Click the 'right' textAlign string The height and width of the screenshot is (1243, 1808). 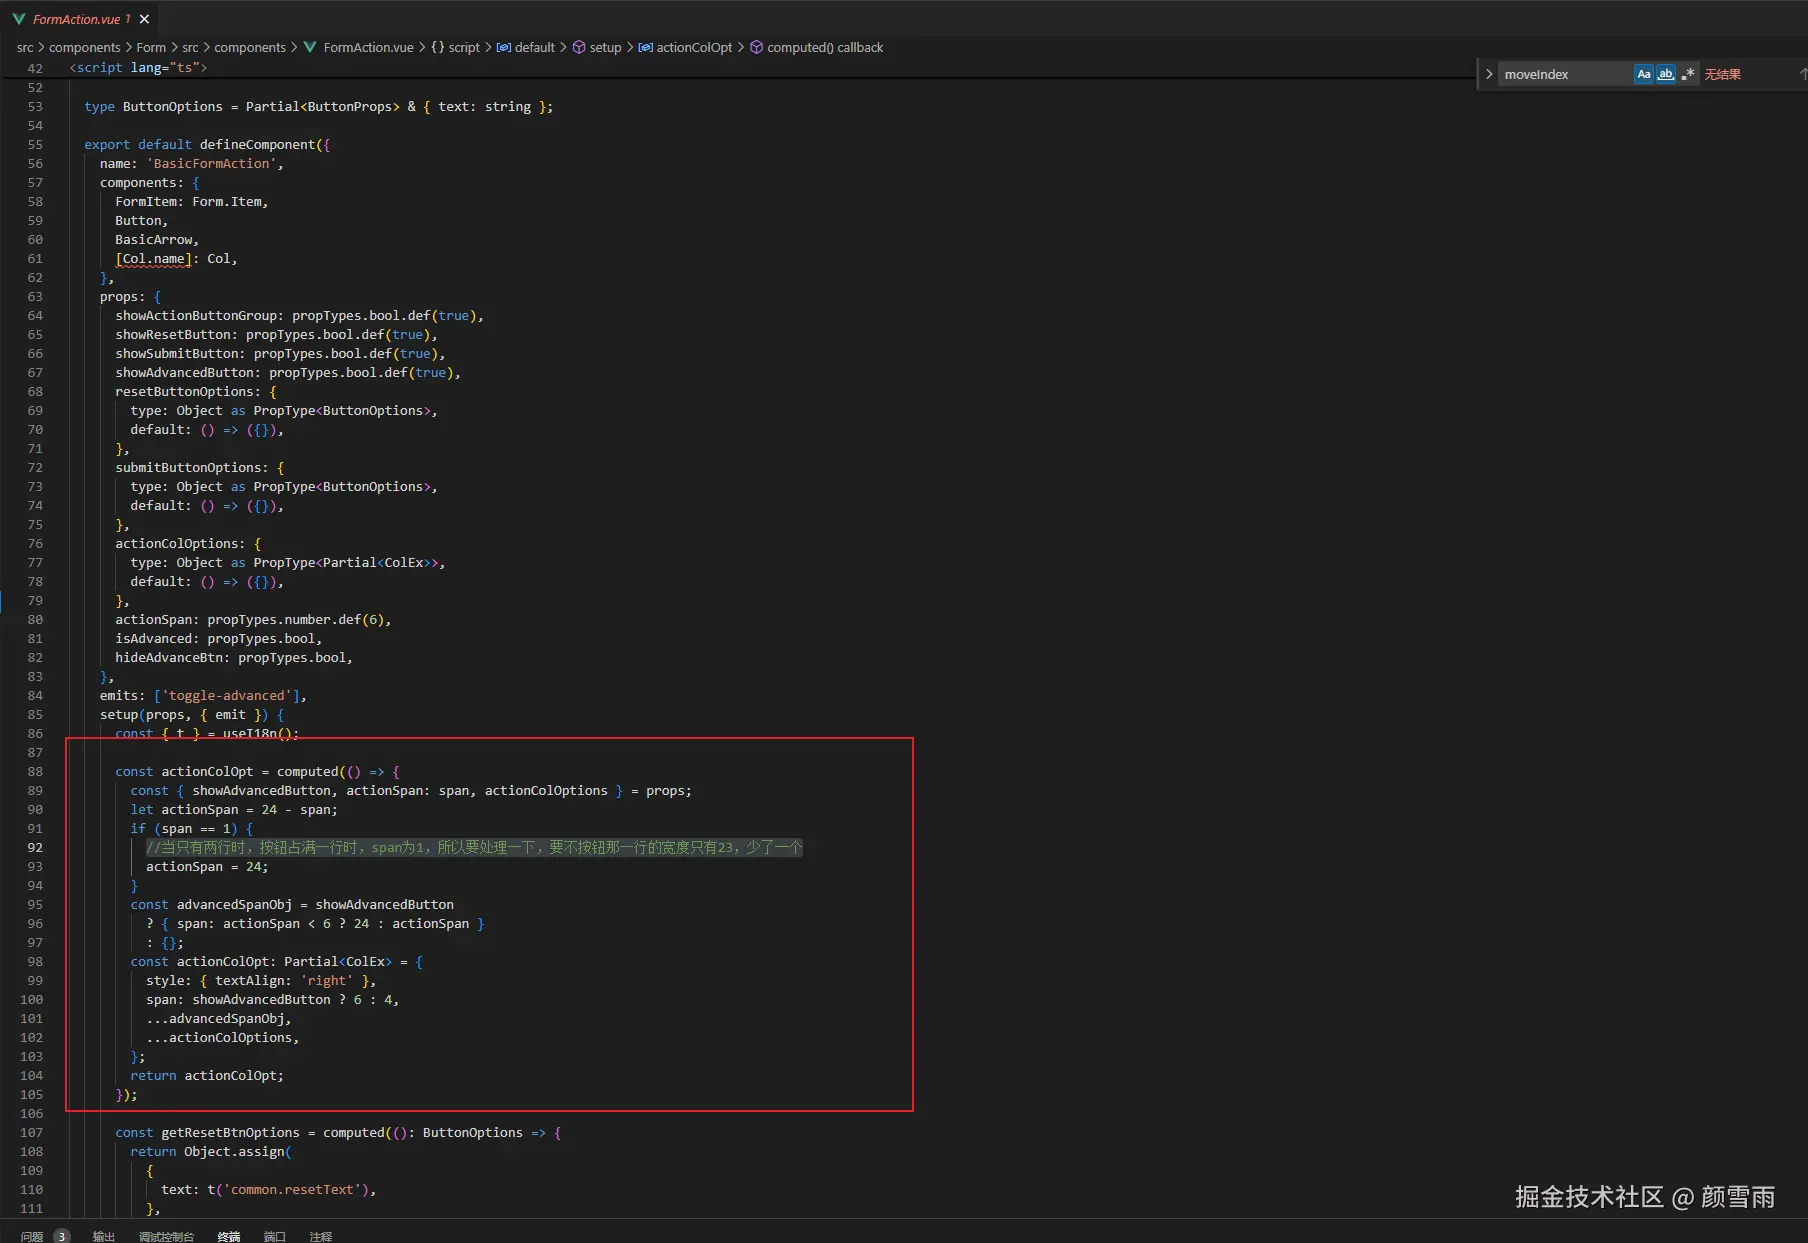coord(327,980)
